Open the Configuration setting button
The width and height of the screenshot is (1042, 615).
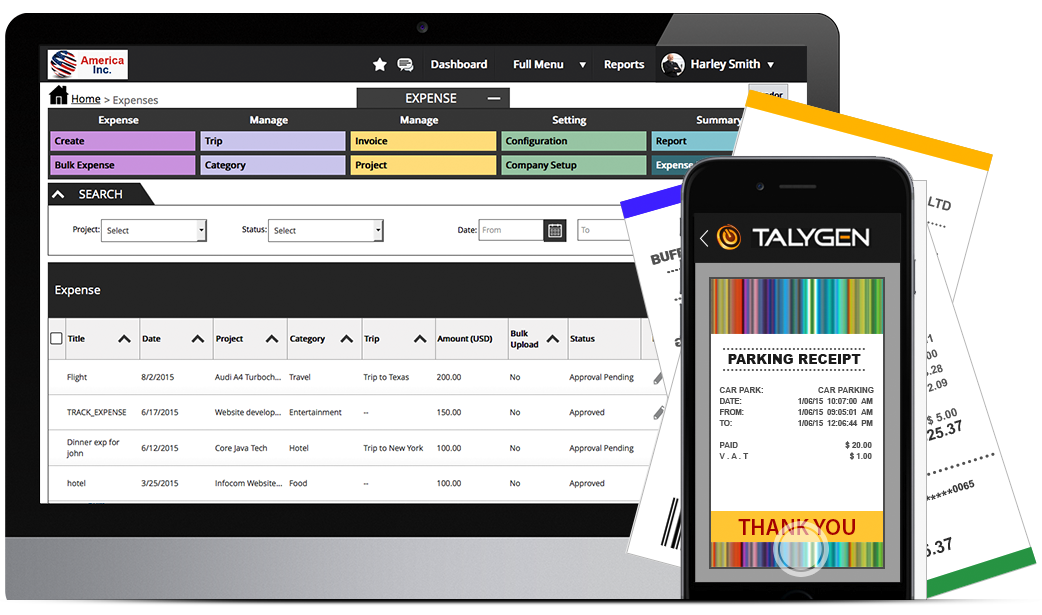click(x=573, y=141)
